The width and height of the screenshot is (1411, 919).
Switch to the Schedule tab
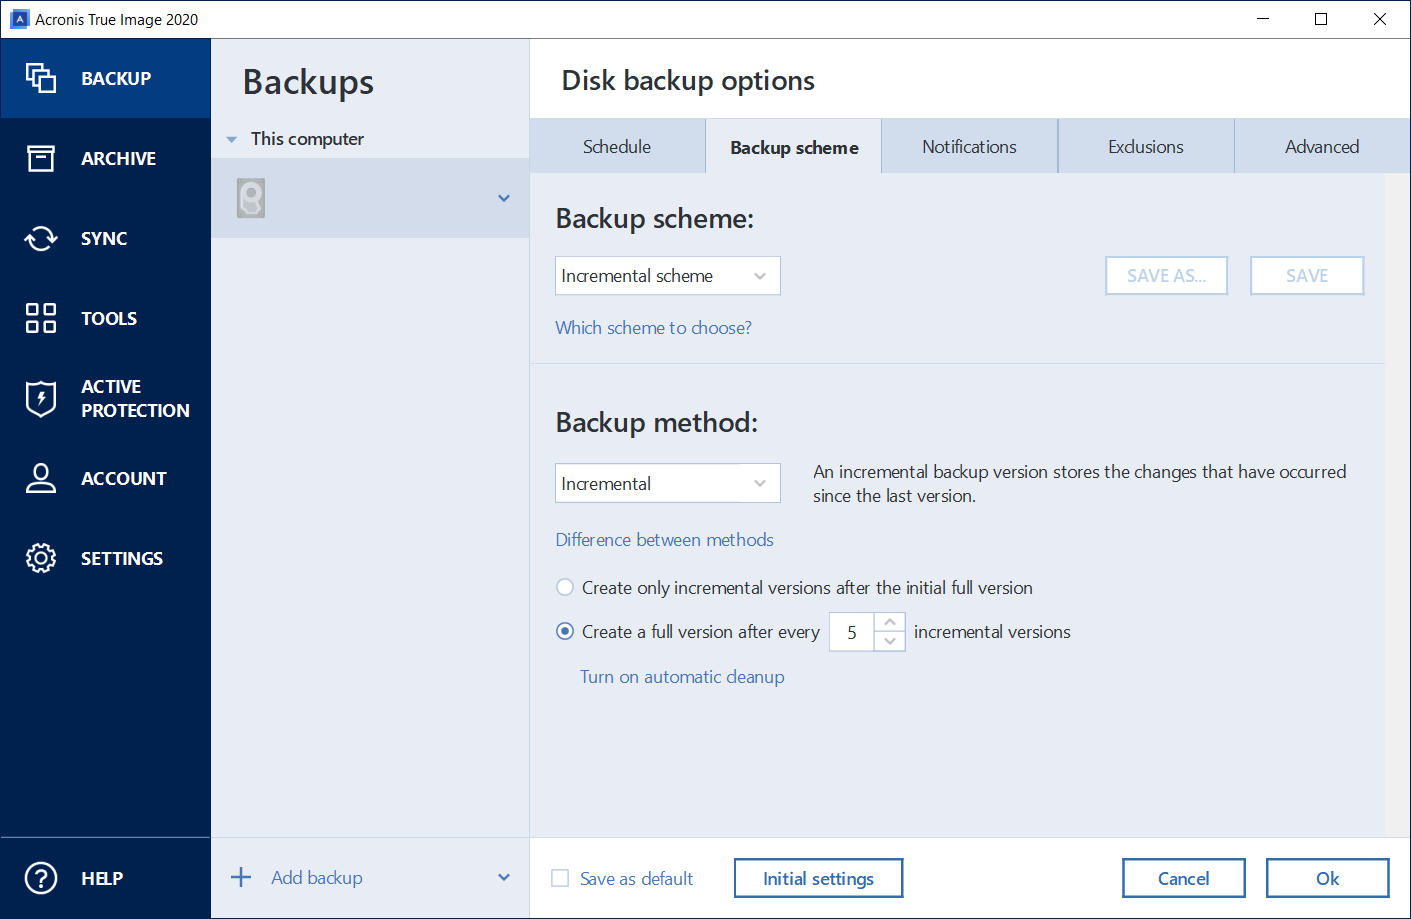617,146
